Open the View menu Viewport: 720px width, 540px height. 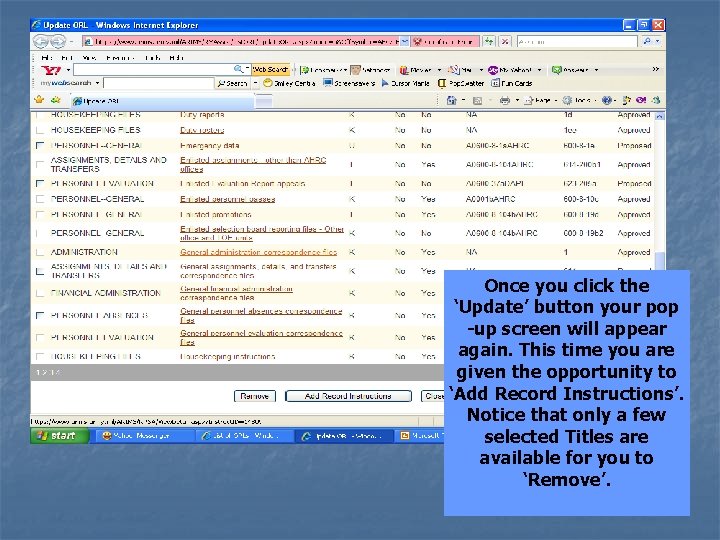[x=89, y=57]
